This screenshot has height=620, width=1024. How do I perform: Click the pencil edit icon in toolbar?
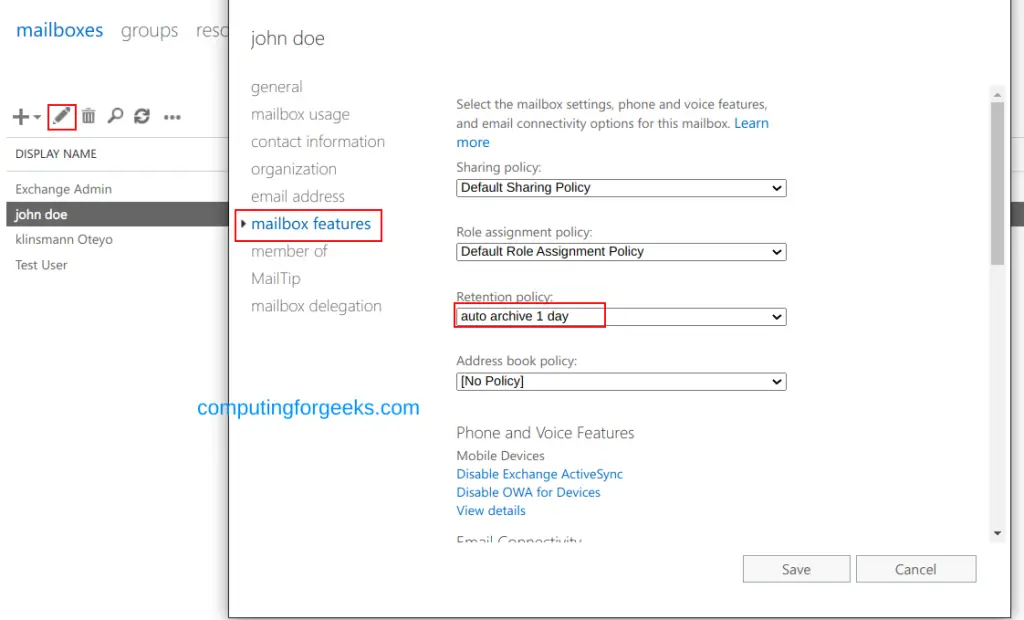coord(61,116)
